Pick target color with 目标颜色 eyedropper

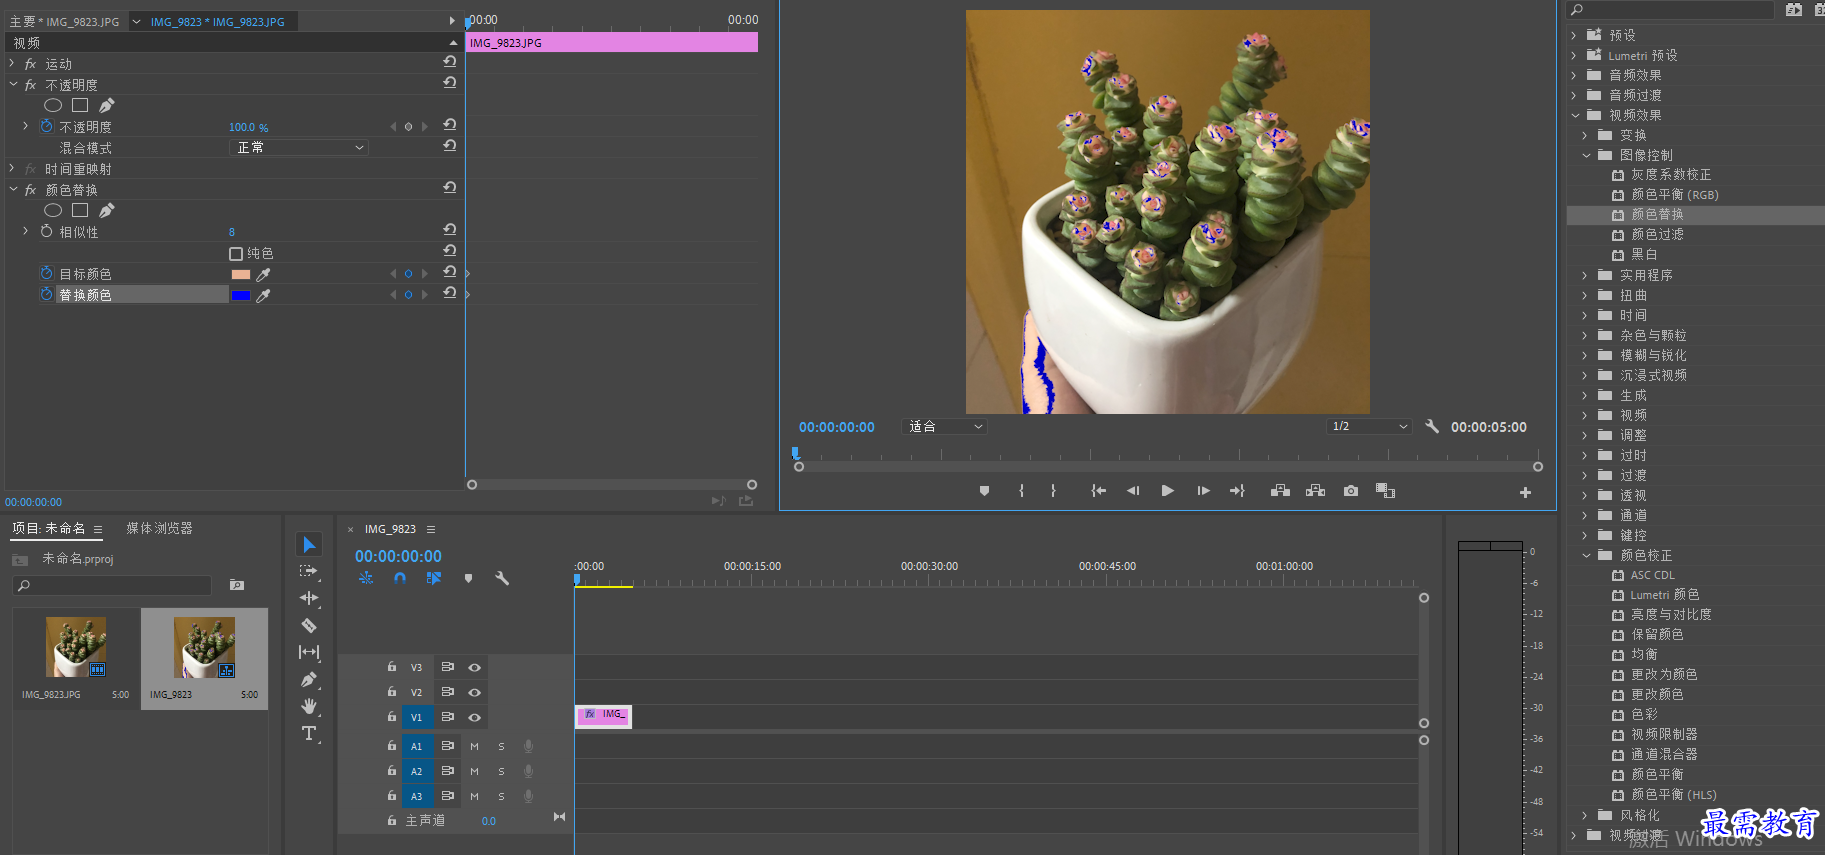(264, 274)
